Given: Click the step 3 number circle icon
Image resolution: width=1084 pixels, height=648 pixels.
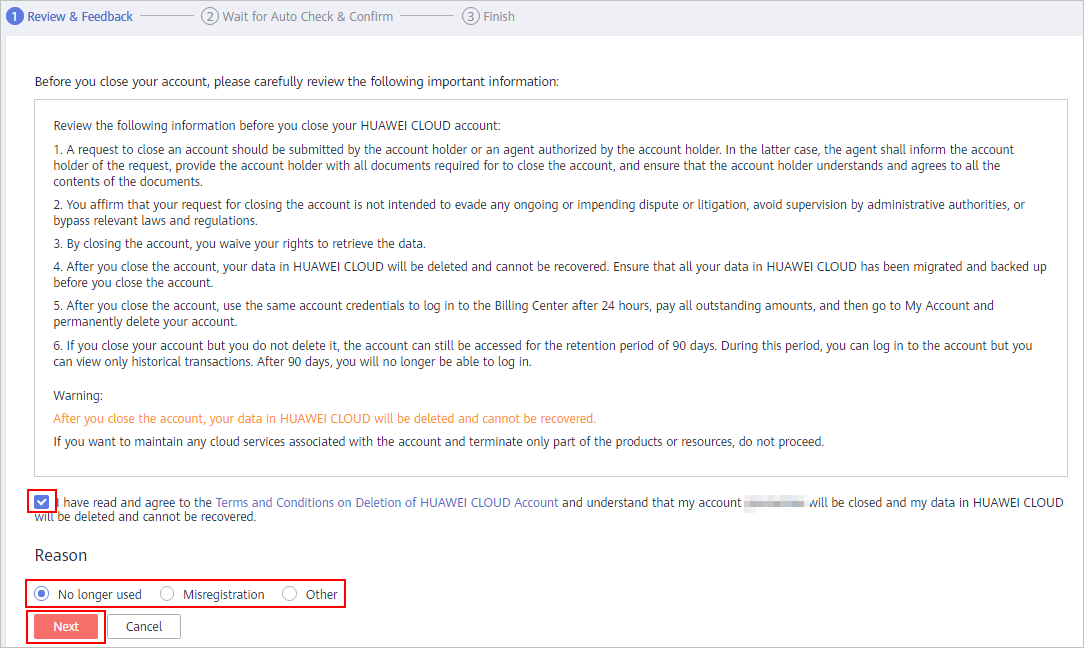Looking at the screenshot, I should [x=471, y=17].
